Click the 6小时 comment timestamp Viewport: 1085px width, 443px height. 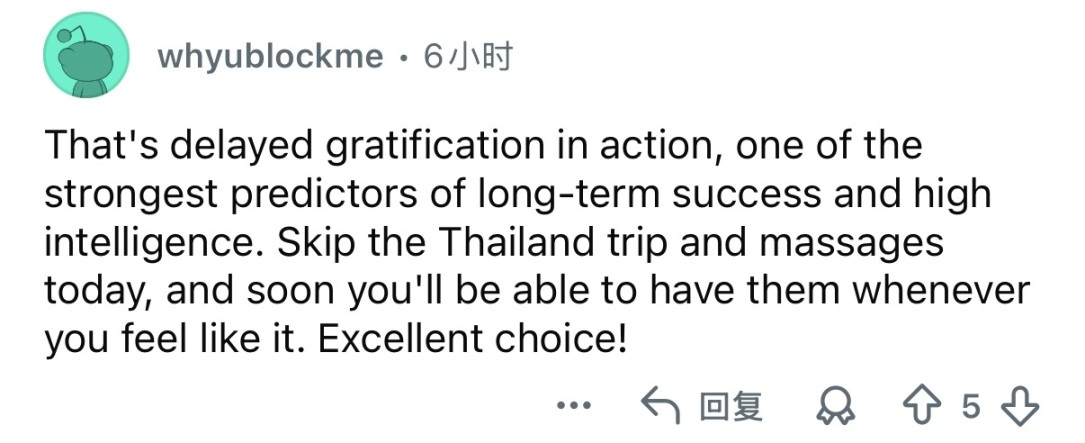pyautogui.click(x=467, y=58)
